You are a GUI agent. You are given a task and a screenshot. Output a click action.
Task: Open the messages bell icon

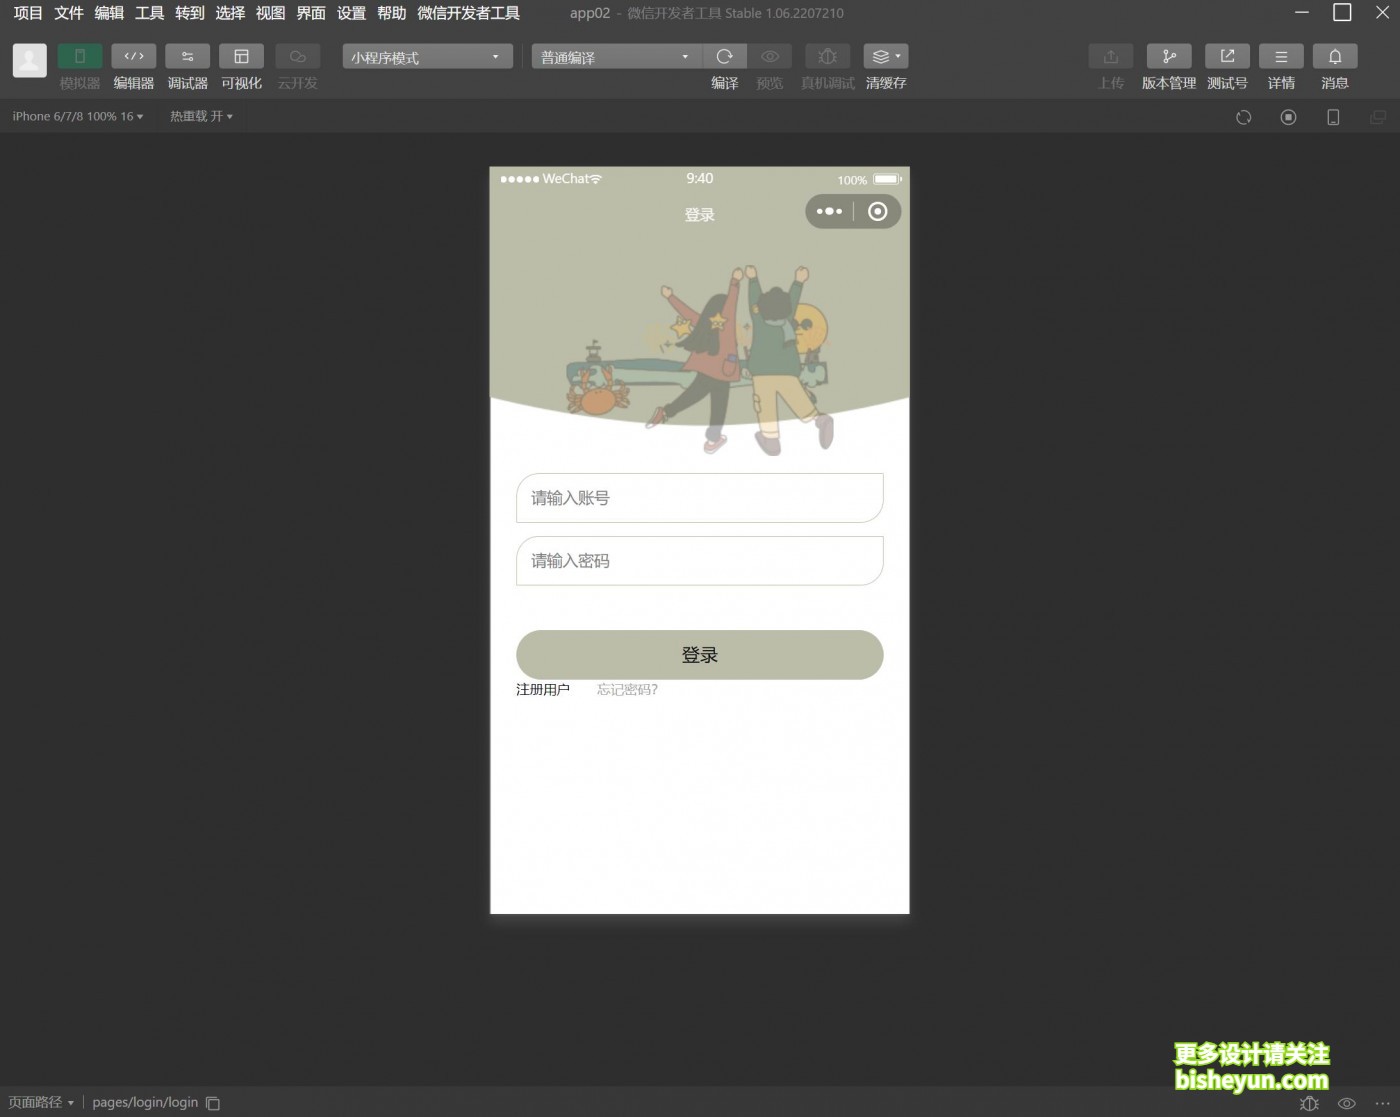click(x=1335, y=57)
